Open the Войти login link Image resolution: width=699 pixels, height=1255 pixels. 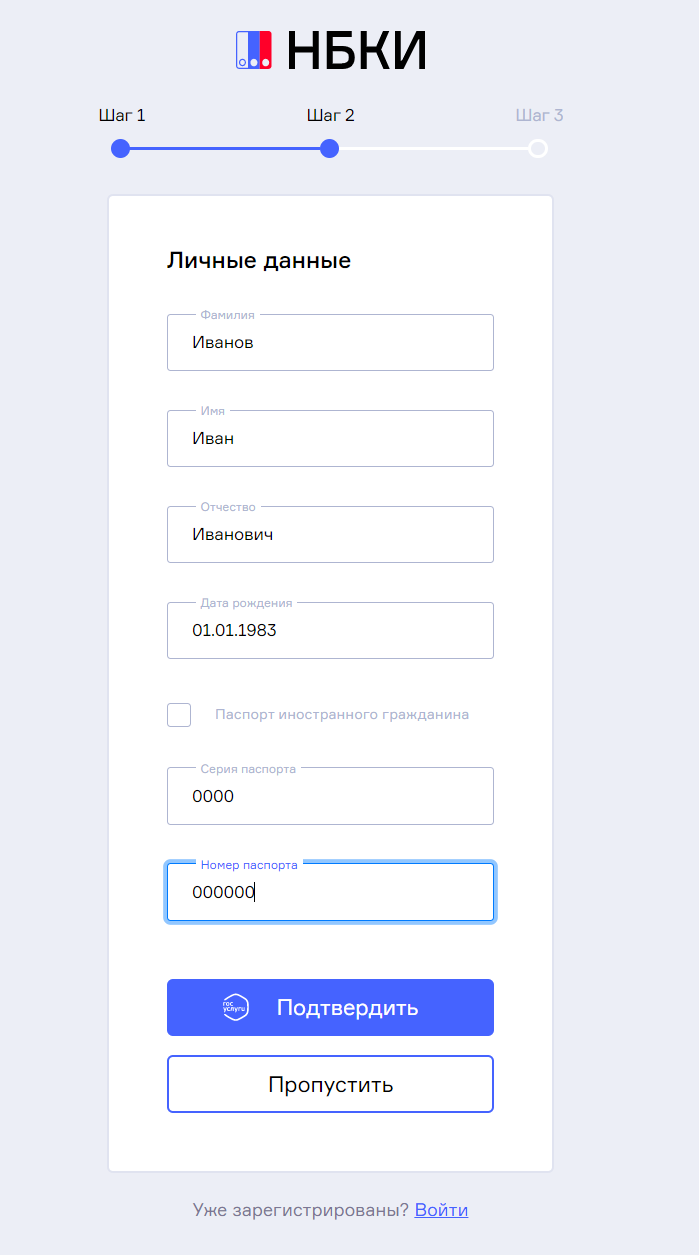point(441,1210)
